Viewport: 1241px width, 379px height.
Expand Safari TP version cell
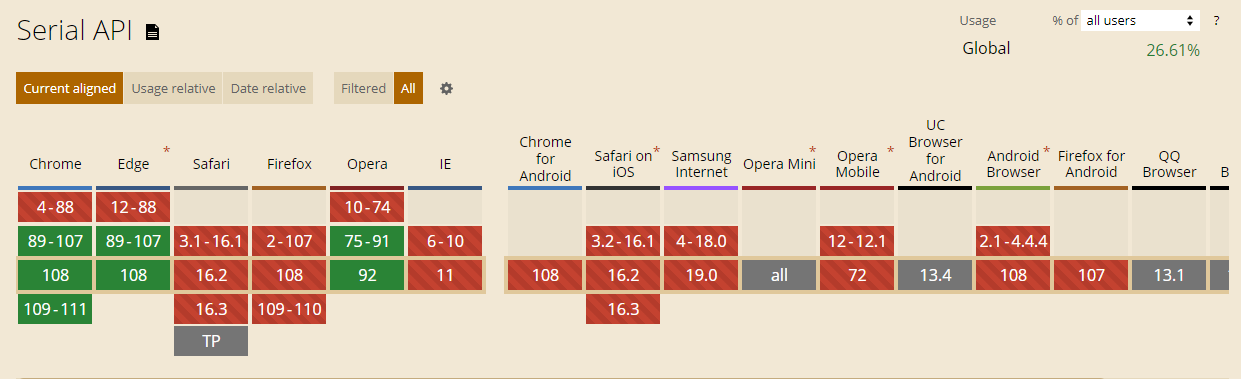pos(211,341)
